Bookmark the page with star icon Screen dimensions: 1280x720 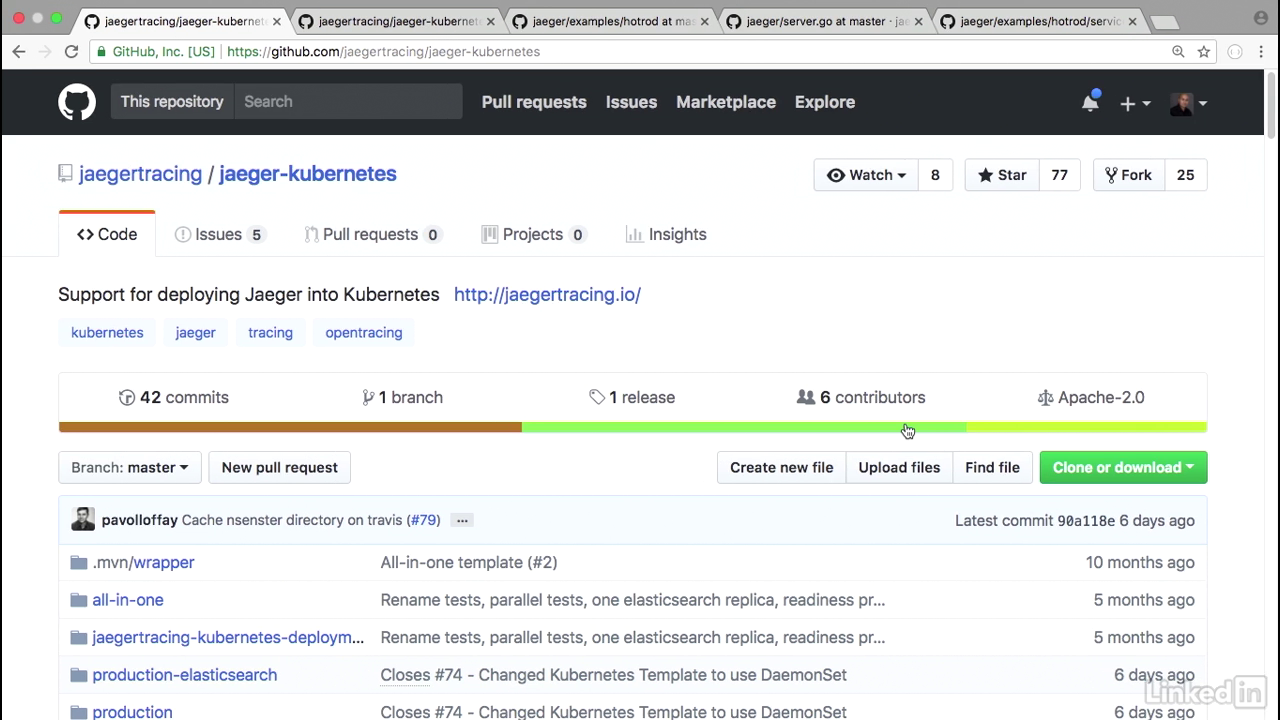1204,52
